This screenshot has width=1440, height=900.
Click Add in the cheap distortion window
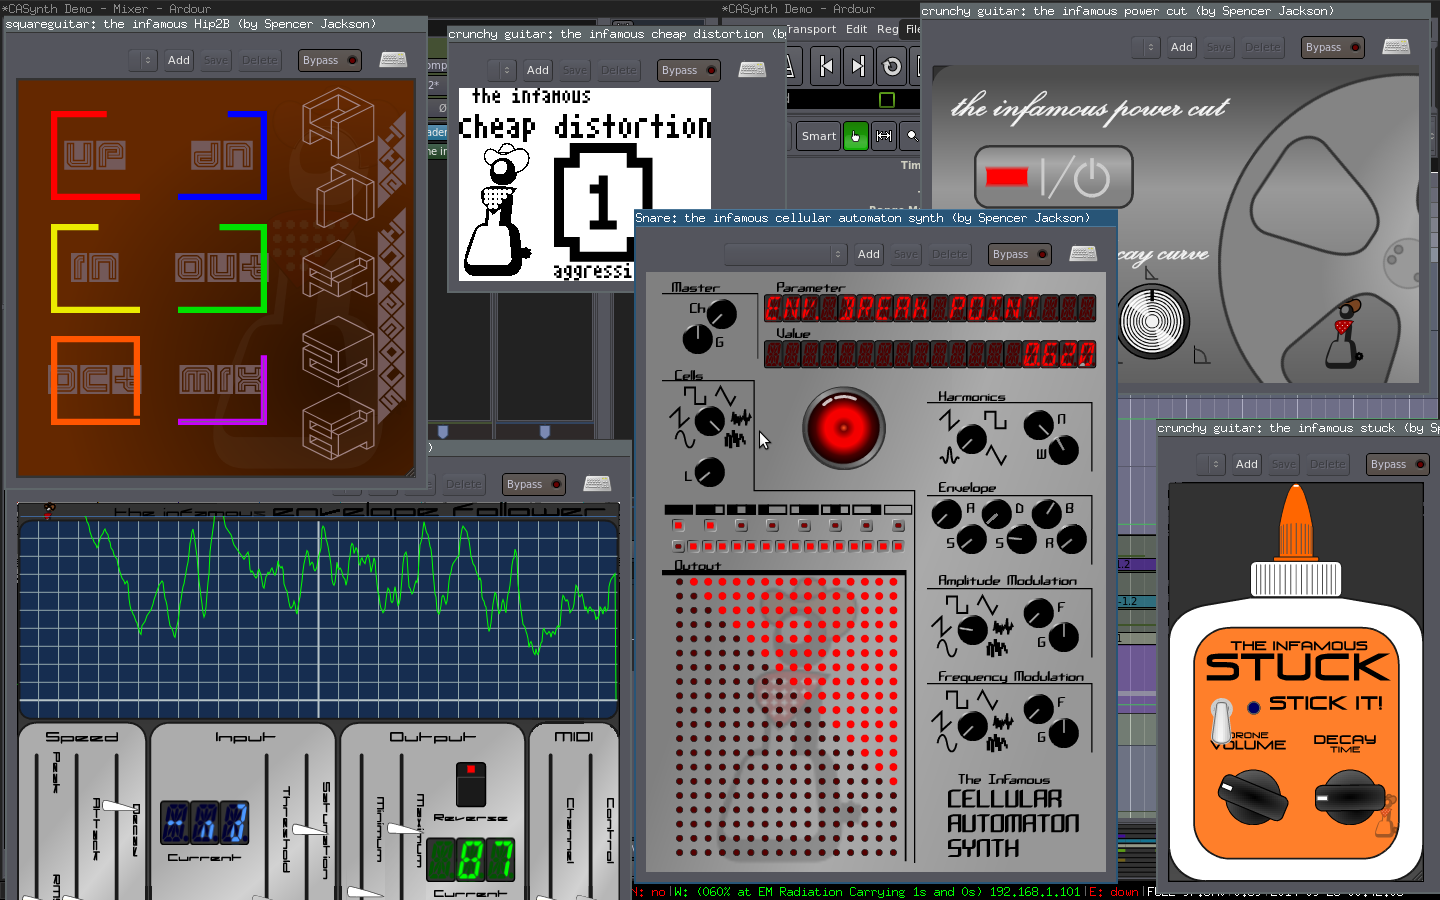[537, 70]
